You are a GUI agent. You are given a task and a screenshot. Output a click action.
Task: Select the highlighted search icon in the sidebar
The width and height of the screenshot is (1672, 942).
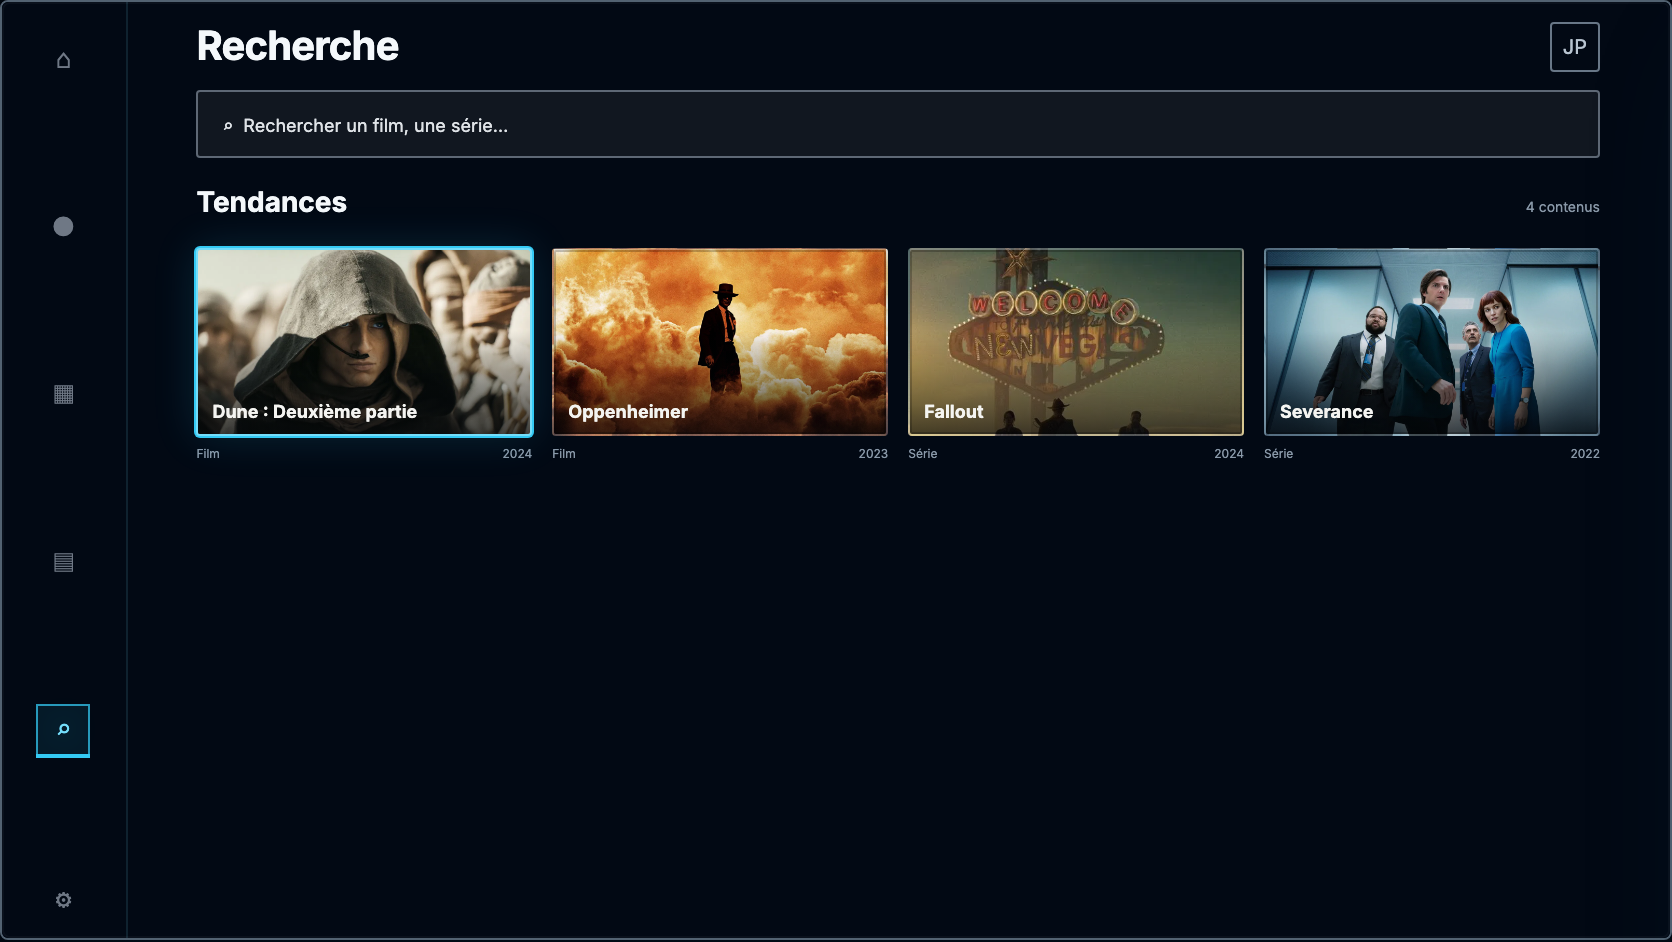[x=63, y=730]
